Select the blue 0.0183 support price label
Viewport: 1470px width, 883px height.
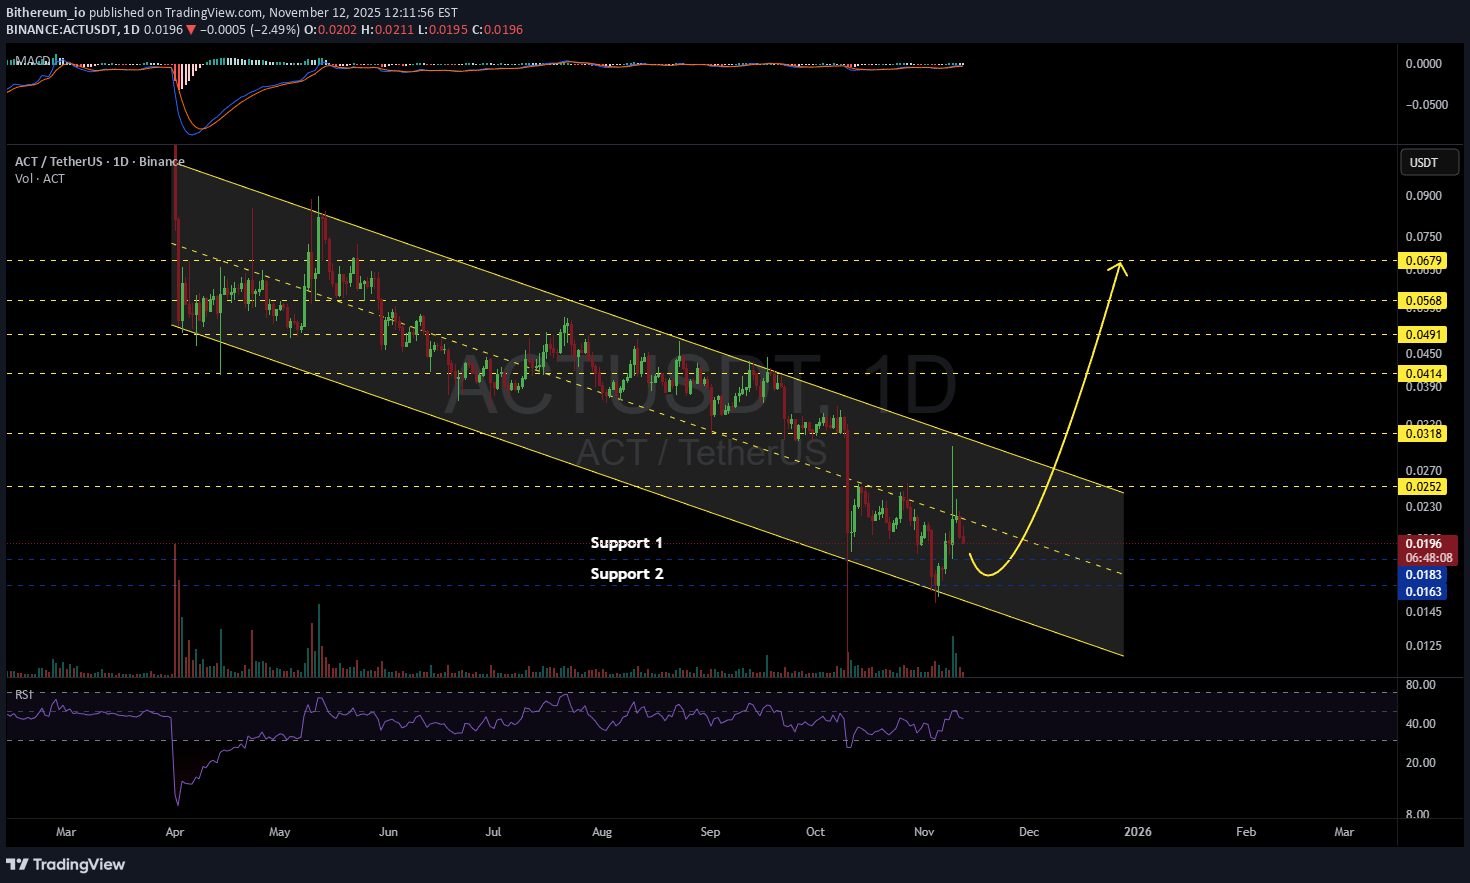click(x=1423, y=575)
